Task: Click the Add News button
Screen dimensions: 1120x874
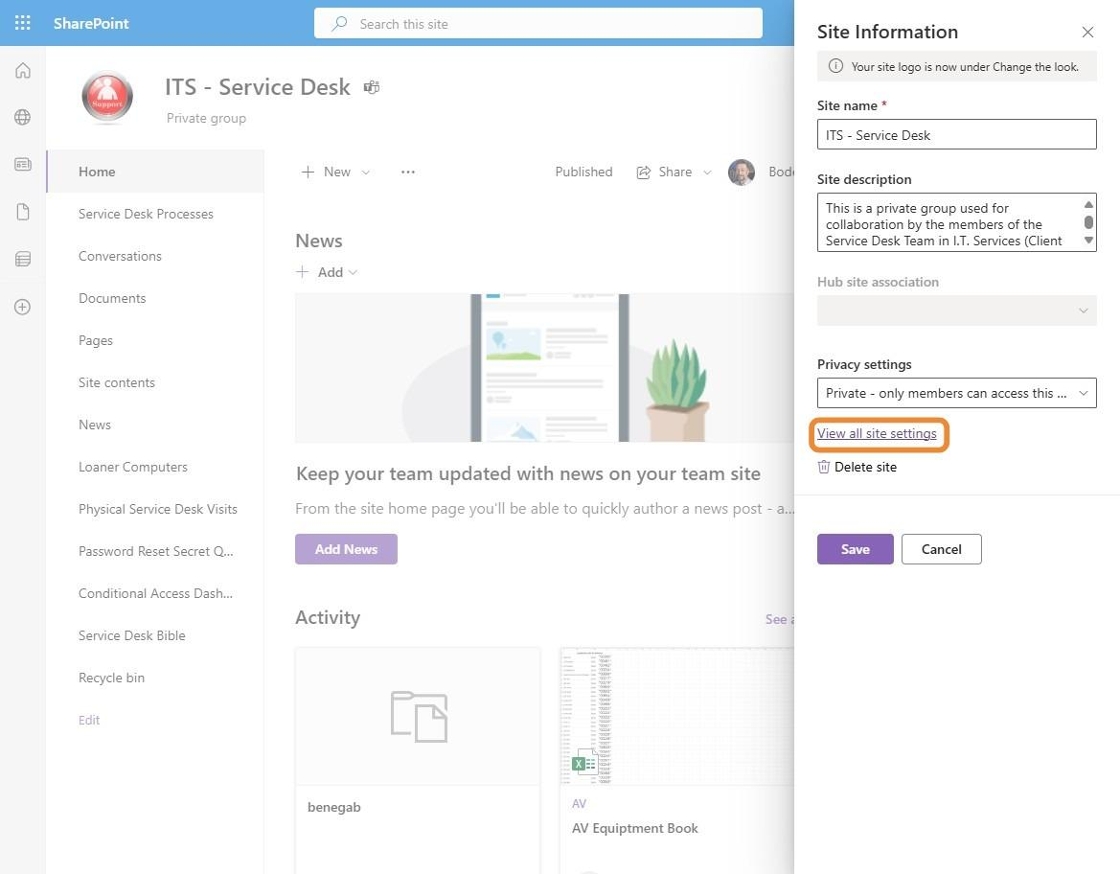Action: (346, 549)
